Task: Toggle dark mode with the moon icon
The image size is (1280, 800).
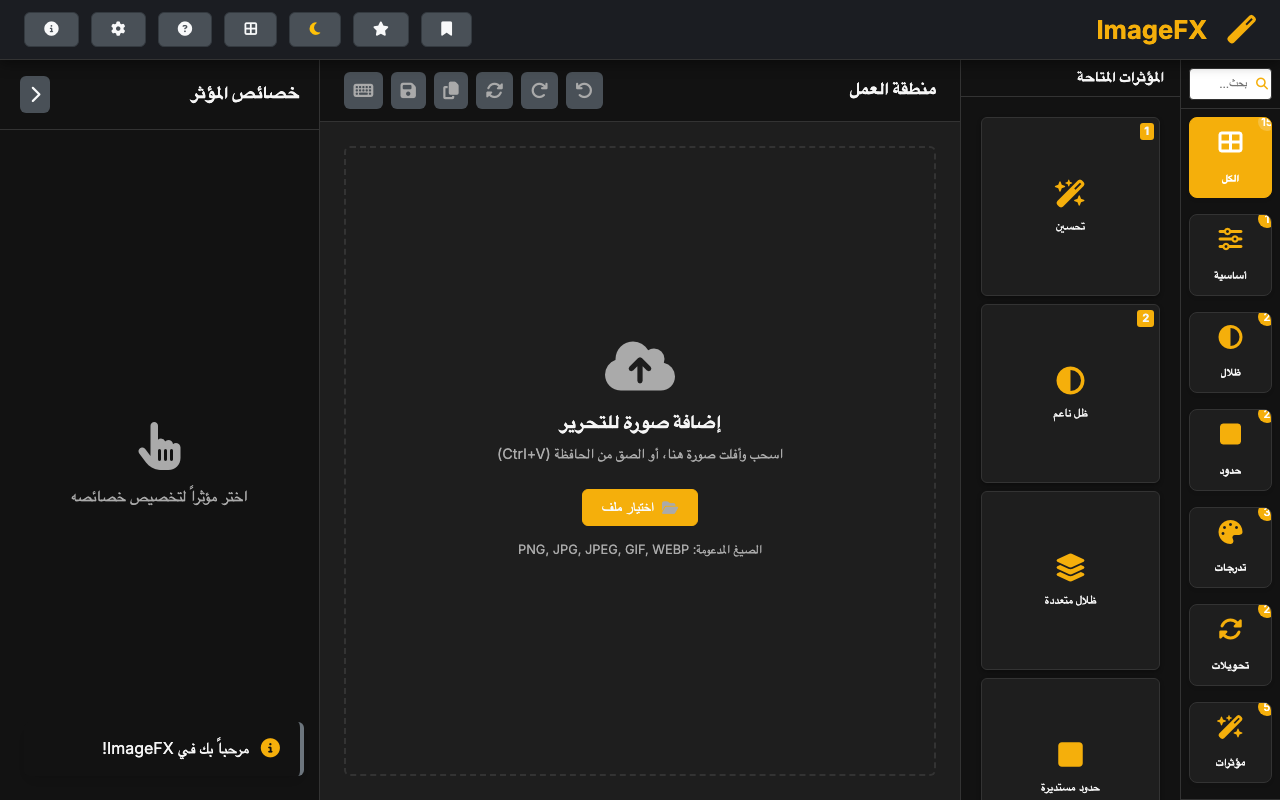Action: 315,29
